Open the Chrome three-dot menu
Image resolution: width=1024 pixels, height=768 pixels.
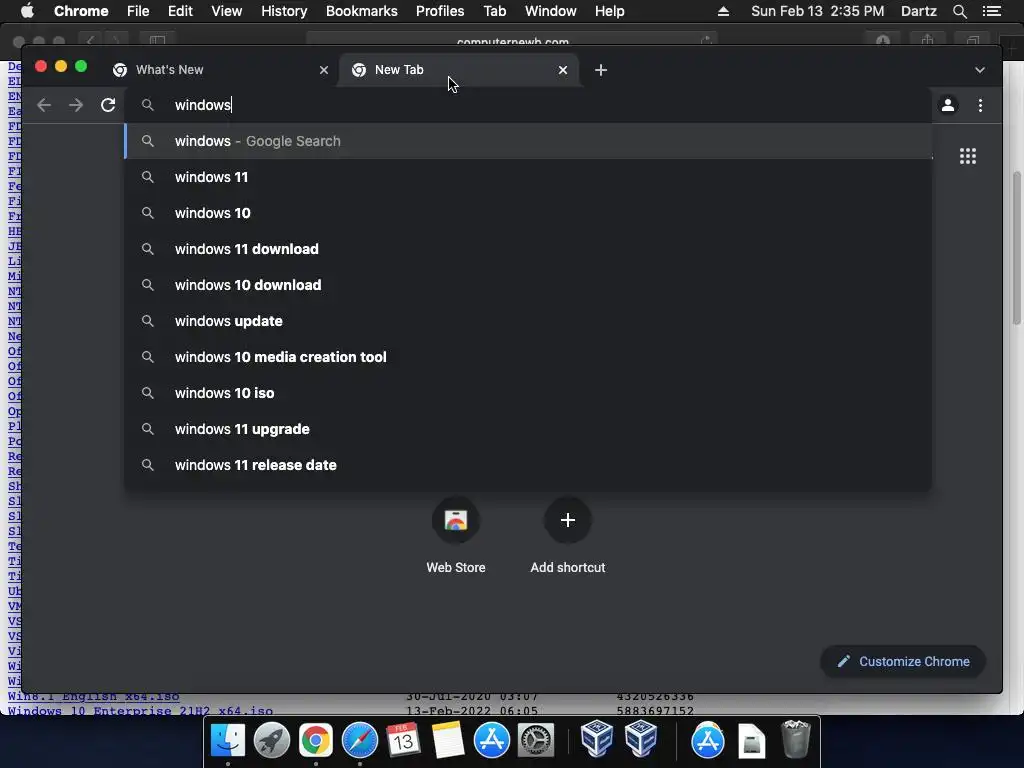coord(980,105)
